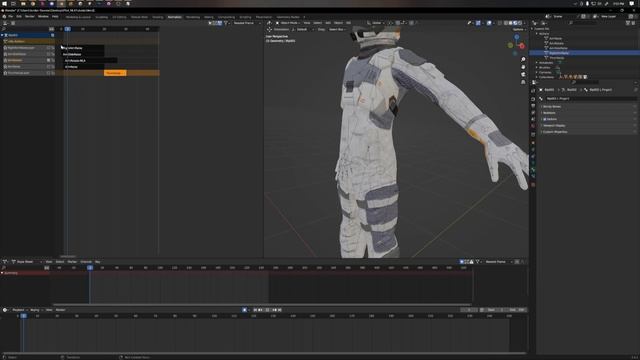
Task: Toggle X-ray button in viewport header
Action: 500,23
